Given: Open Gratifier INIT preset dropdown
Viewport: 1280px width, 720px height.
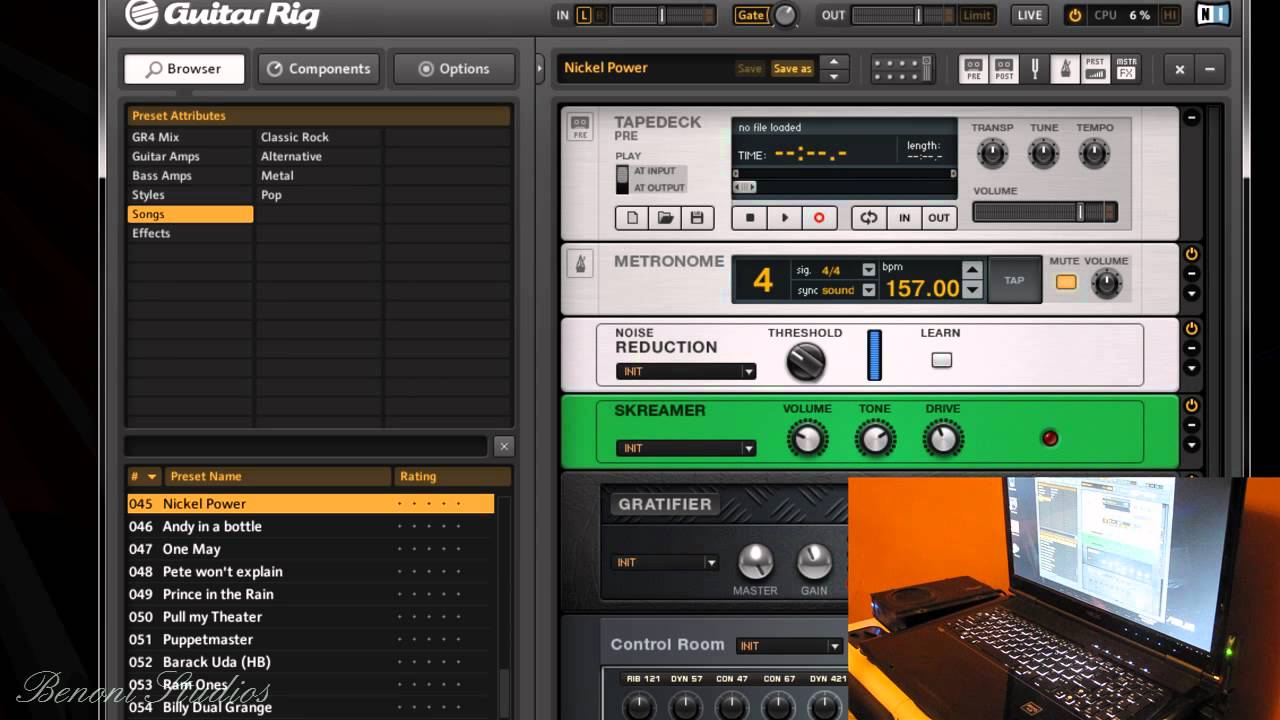Looking at the screenshot, I should point(665,562).
